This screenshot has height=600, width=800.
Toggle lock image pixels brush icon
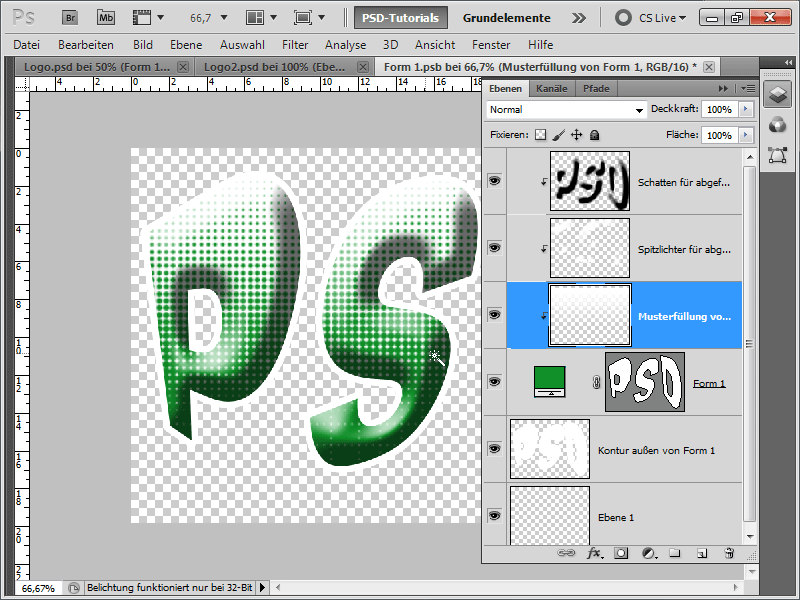559,135
